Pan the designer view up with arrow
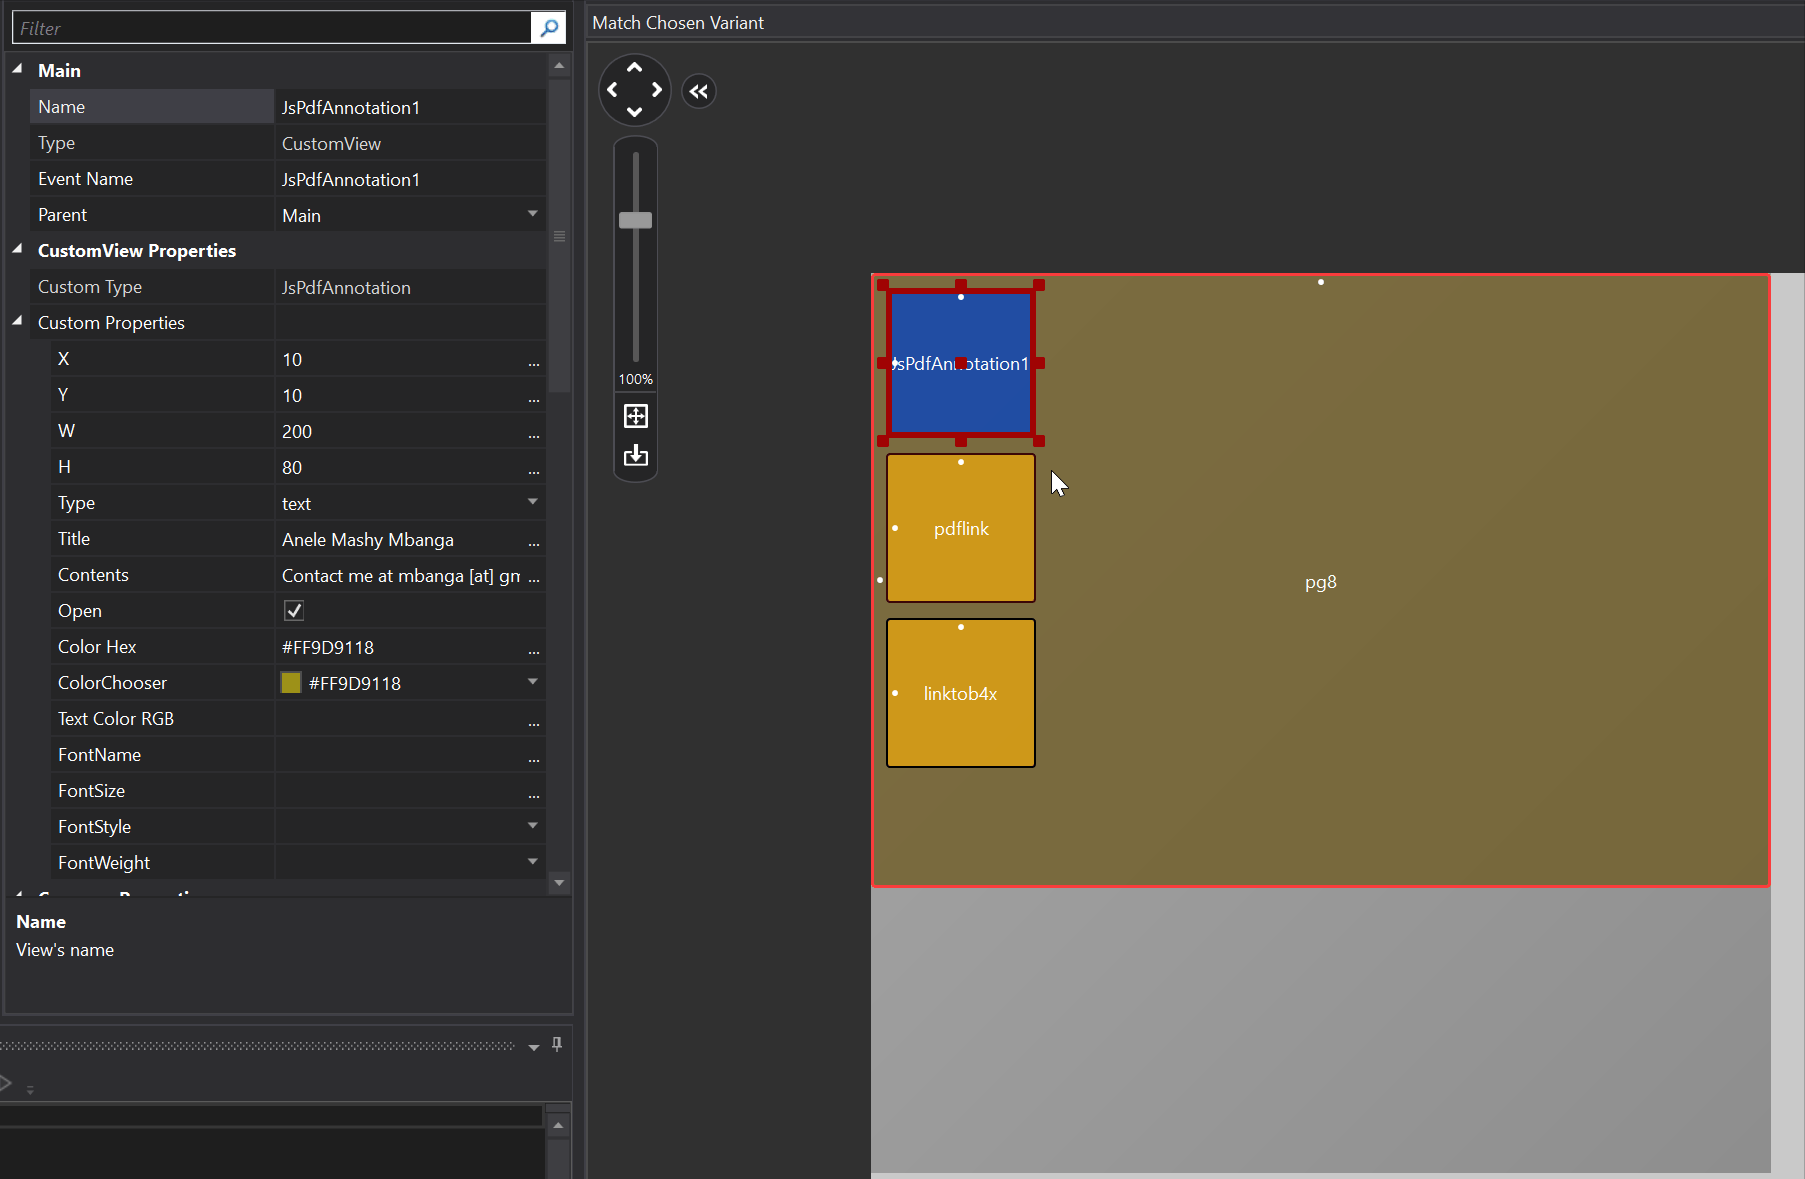This screenshot has height=1179, width=1805. tap(634, 67)
